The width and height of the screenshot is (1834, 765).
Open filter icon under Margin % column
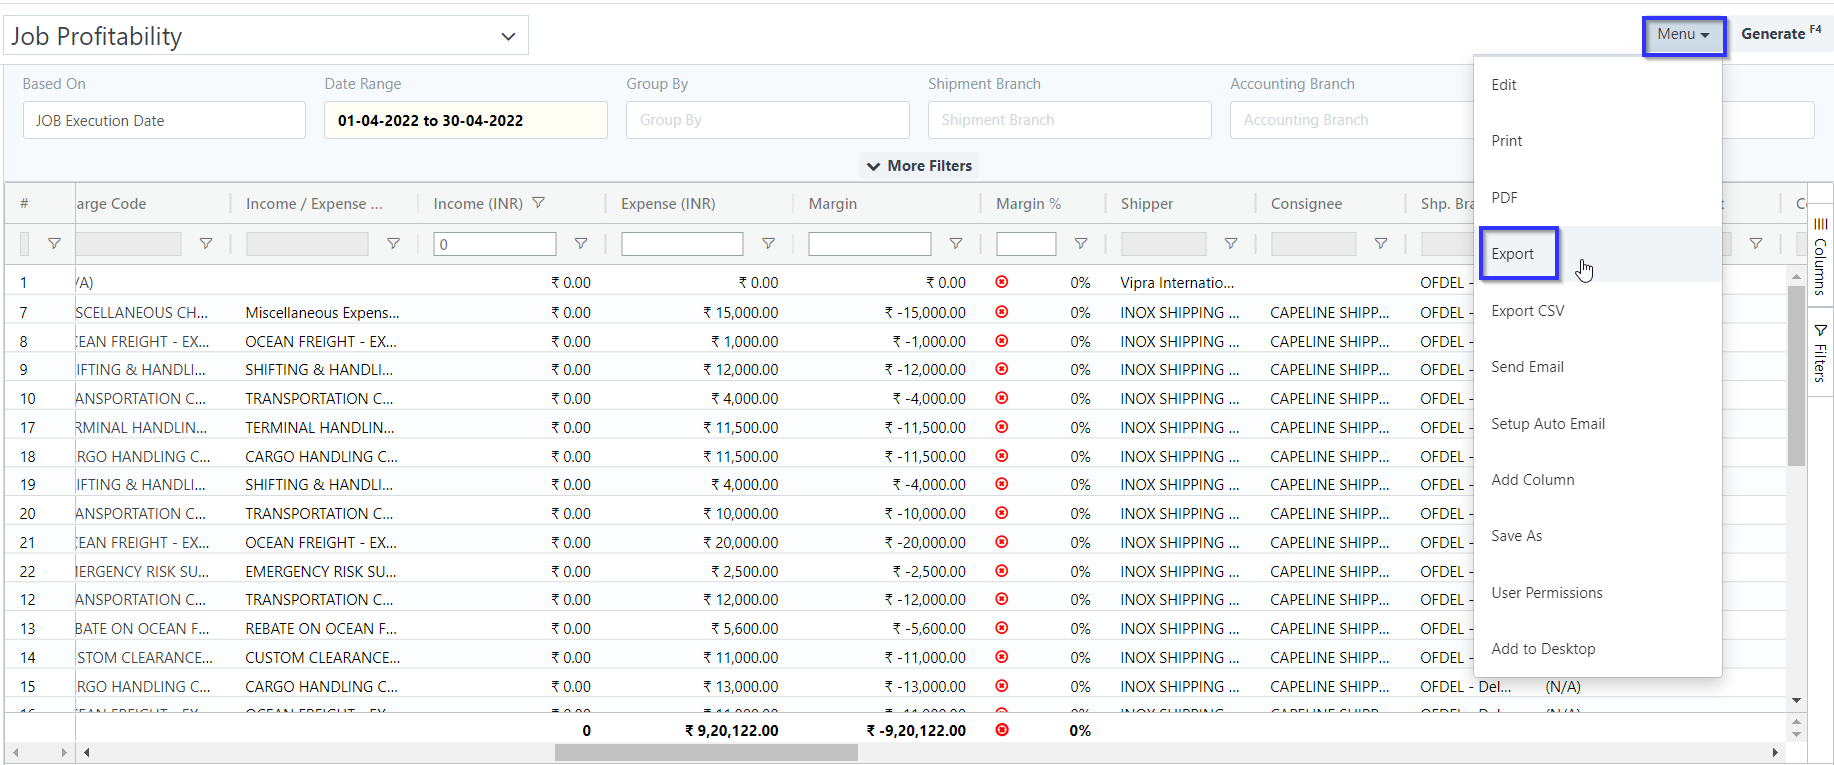coord(1081,244)
